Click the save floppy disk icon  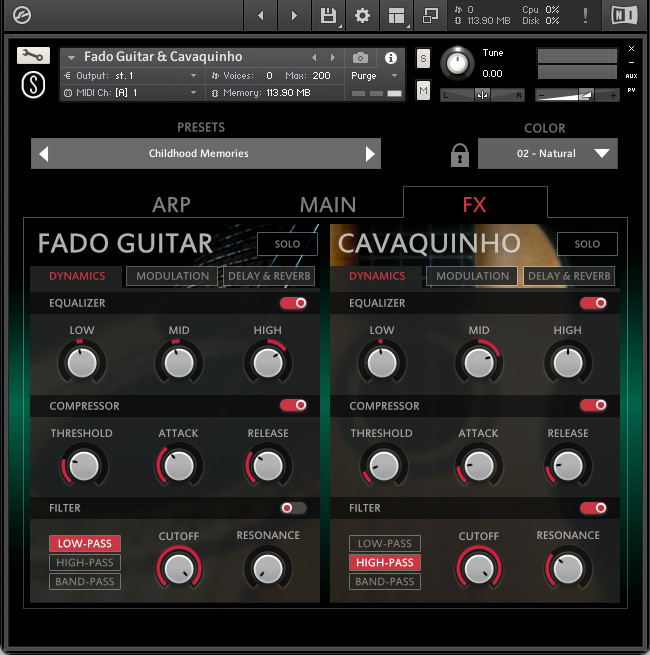[x=328, y=15]
